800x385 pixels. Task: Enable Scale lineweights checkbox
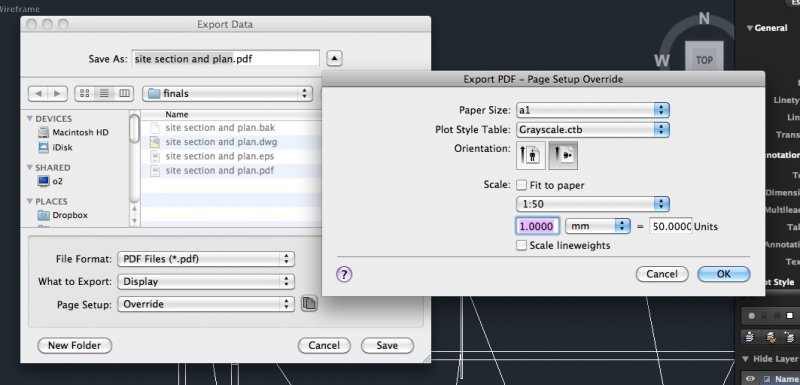point(521,245)
